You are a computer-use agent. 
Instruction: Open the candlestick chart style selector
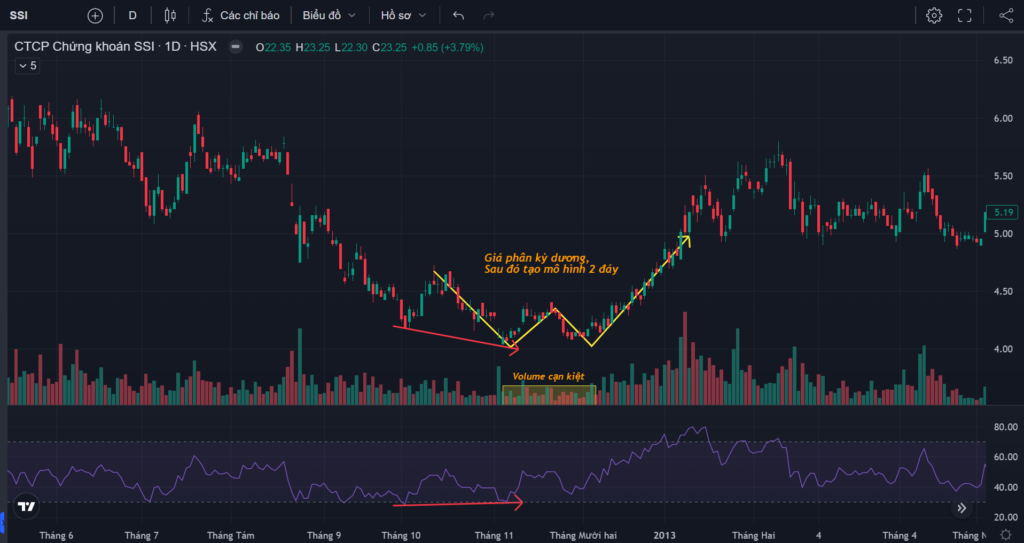pos(170,16)
